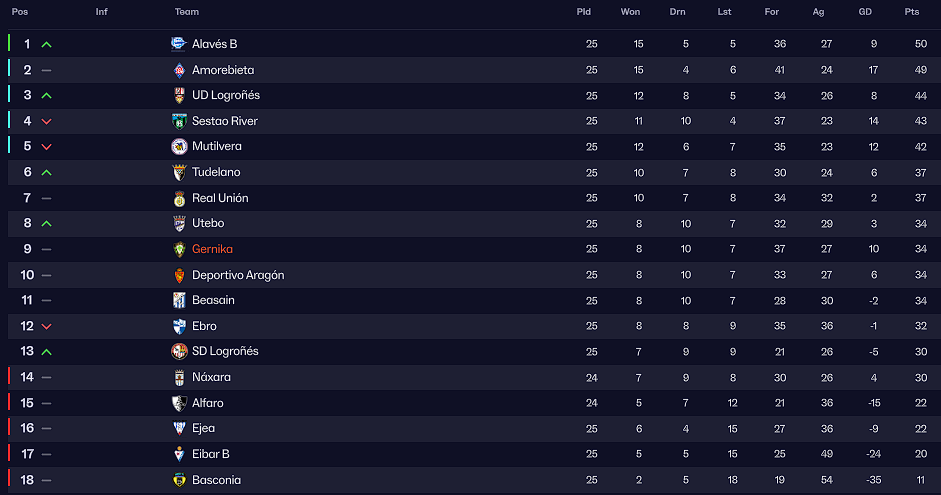This screenshot has height=495, width=941.
Task: Click the Won column header
Action: (630, 12)
